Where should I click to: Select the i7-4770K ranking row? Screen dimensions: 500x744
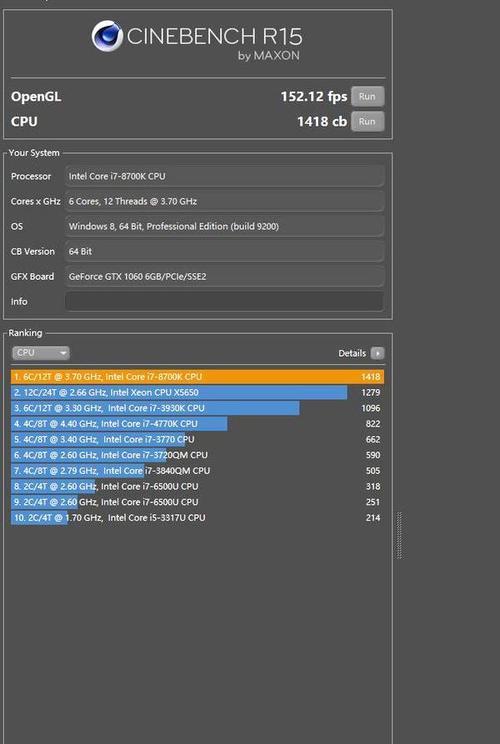(197, 424)
